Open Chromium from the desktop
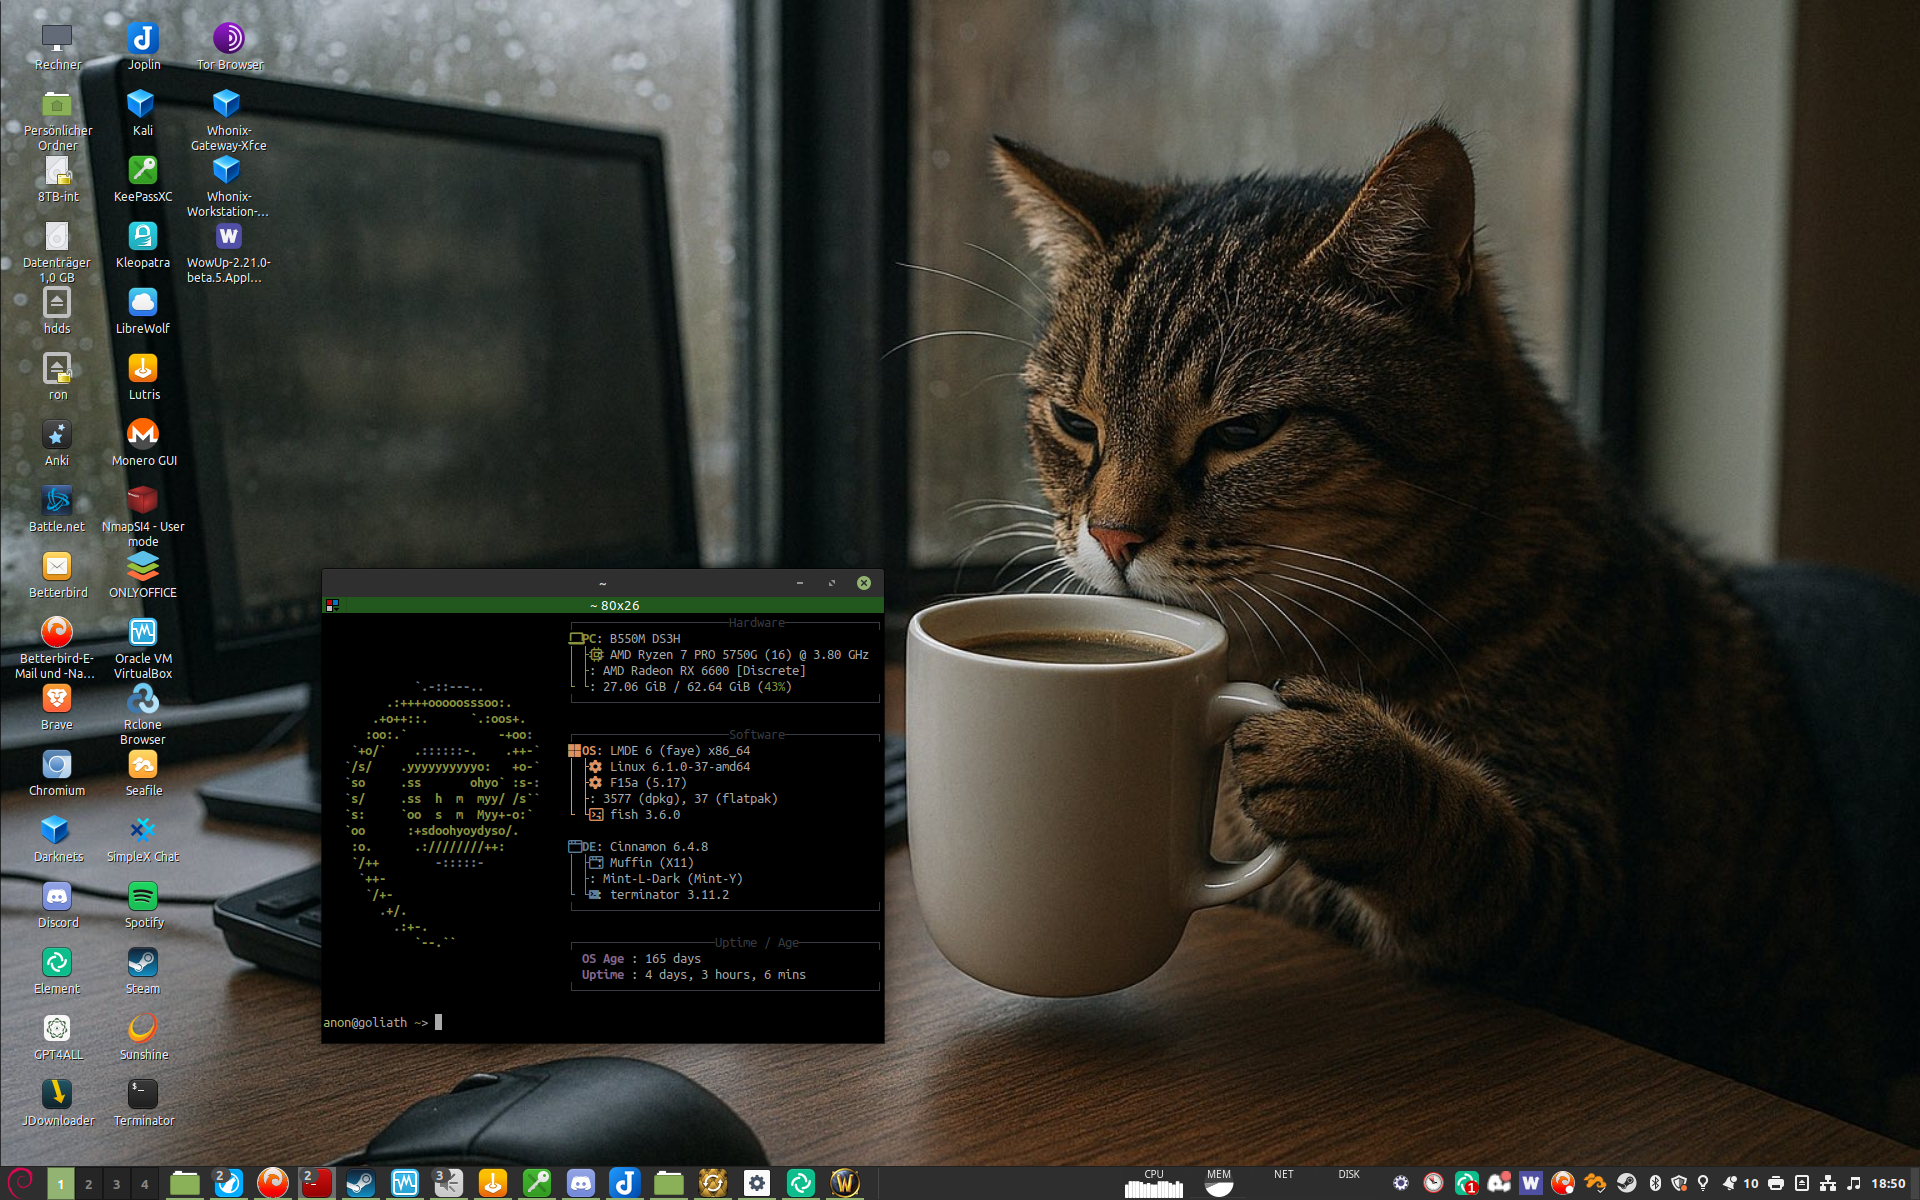This screenshot has width=1920, height=1200. 57,773
